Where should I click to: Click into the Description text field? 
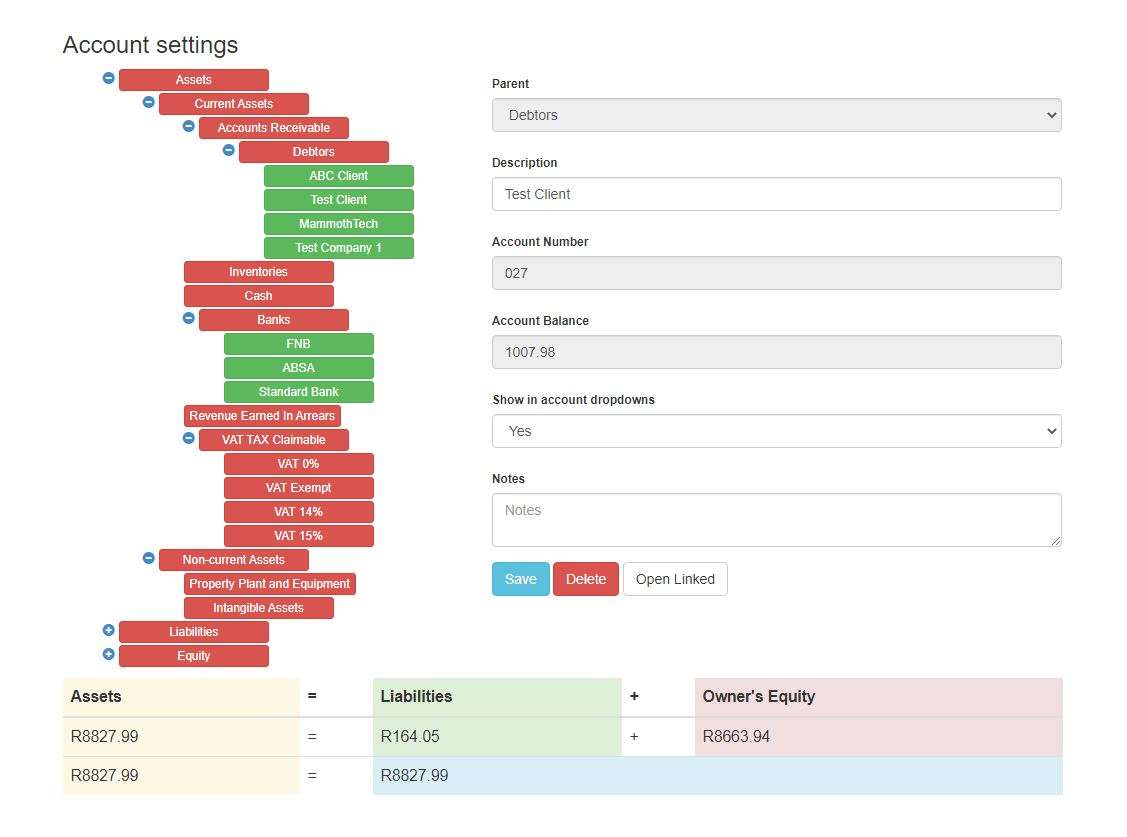point(776,194)
